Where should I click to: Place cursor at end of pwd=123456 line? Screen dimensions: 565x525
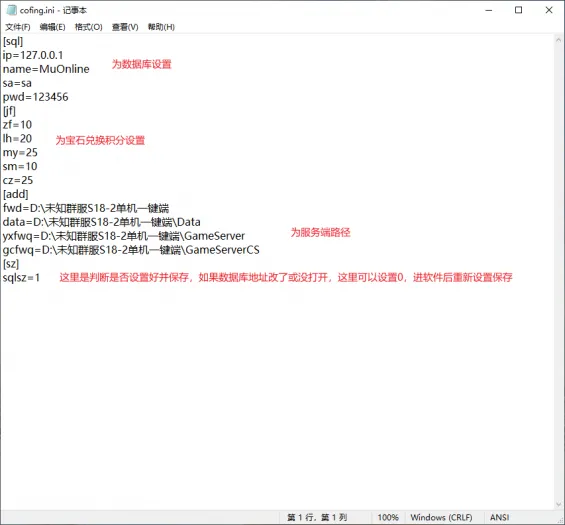point(68,97)
